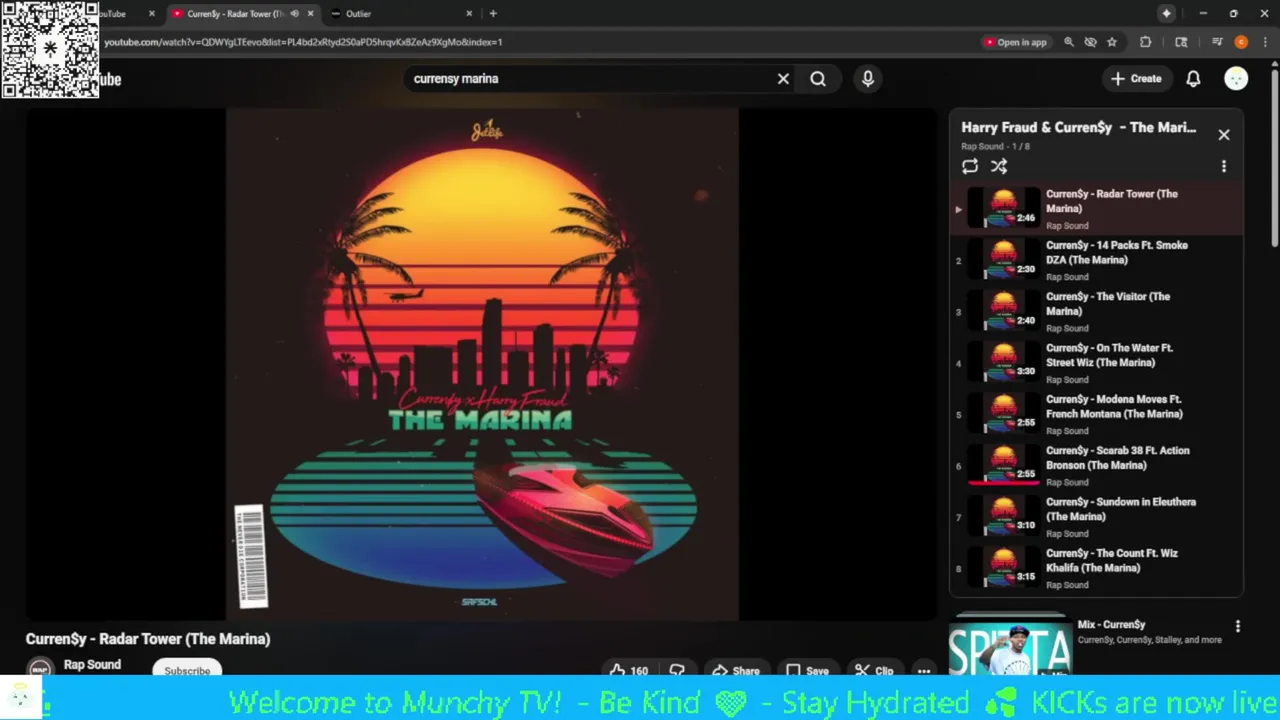Play 14 Packs Ft. Smoke DZA
1280x720 pixels.
[1096, 260]
